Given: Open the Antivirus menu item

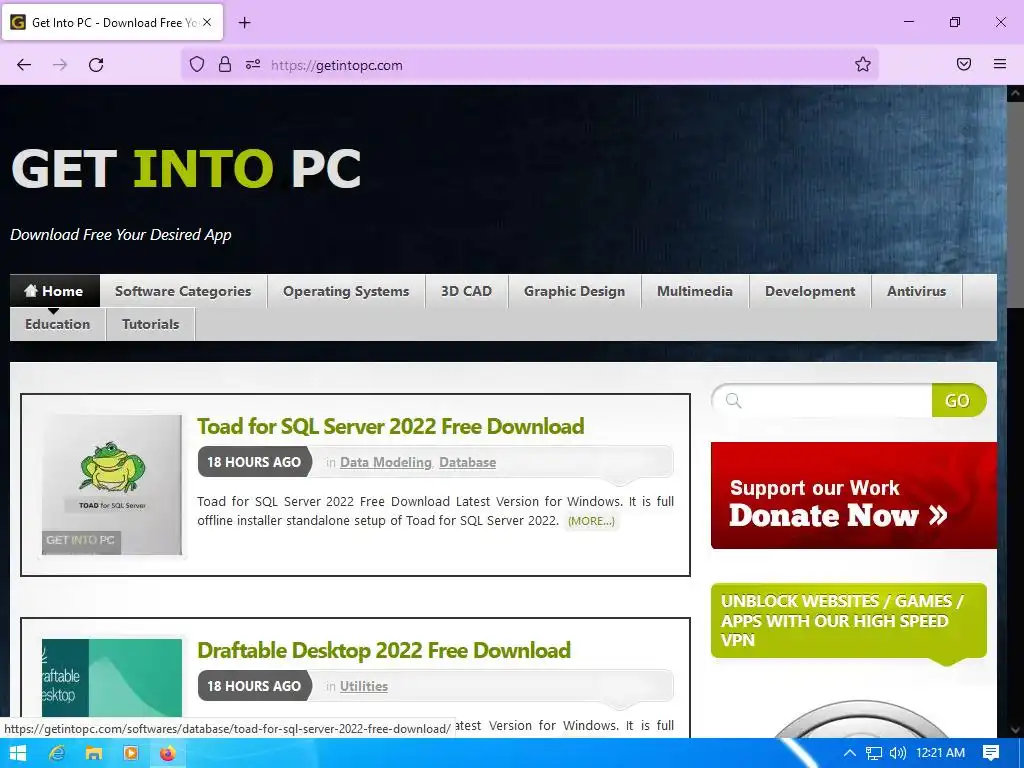Looking at the screenshot, I should pos(916,291).
